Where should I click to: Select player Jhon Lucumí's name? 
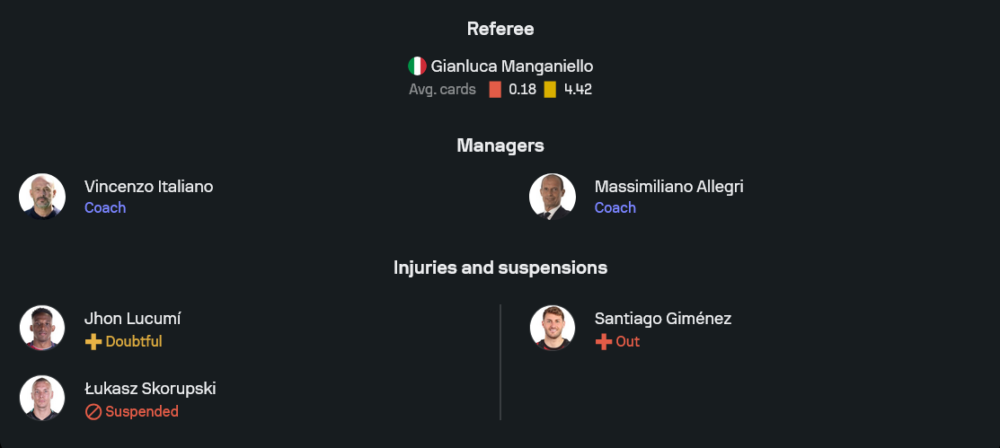(x=132, y=318)
